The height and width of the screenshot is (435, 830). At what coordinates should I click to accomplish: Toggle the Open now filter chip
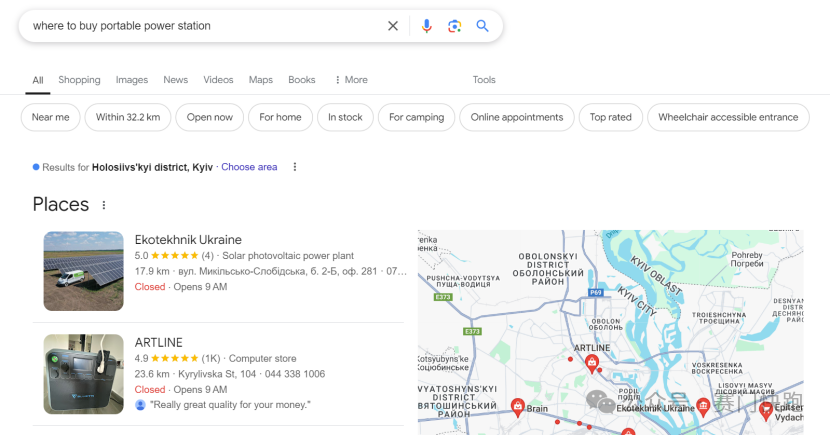tap(210, 117)
